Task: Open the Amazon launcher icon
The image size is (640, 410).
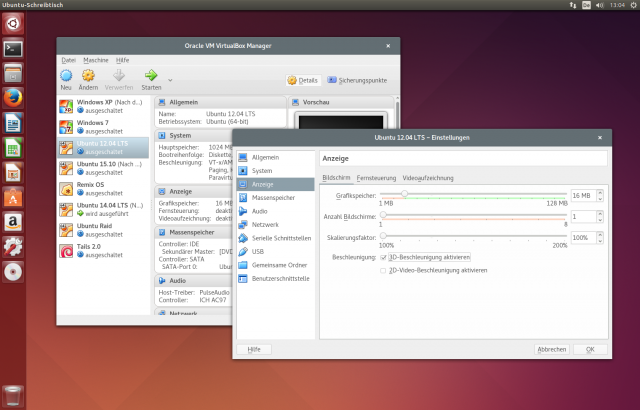Action: coord(13,222)
